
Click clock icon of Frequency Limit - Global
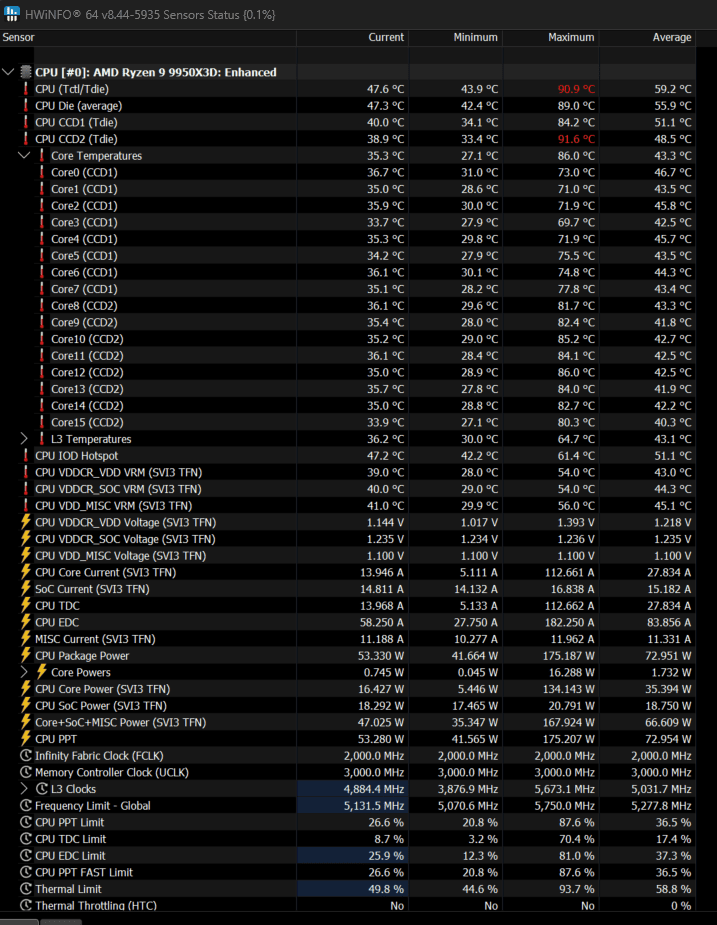pyautogui.click(x=26, y=805)
